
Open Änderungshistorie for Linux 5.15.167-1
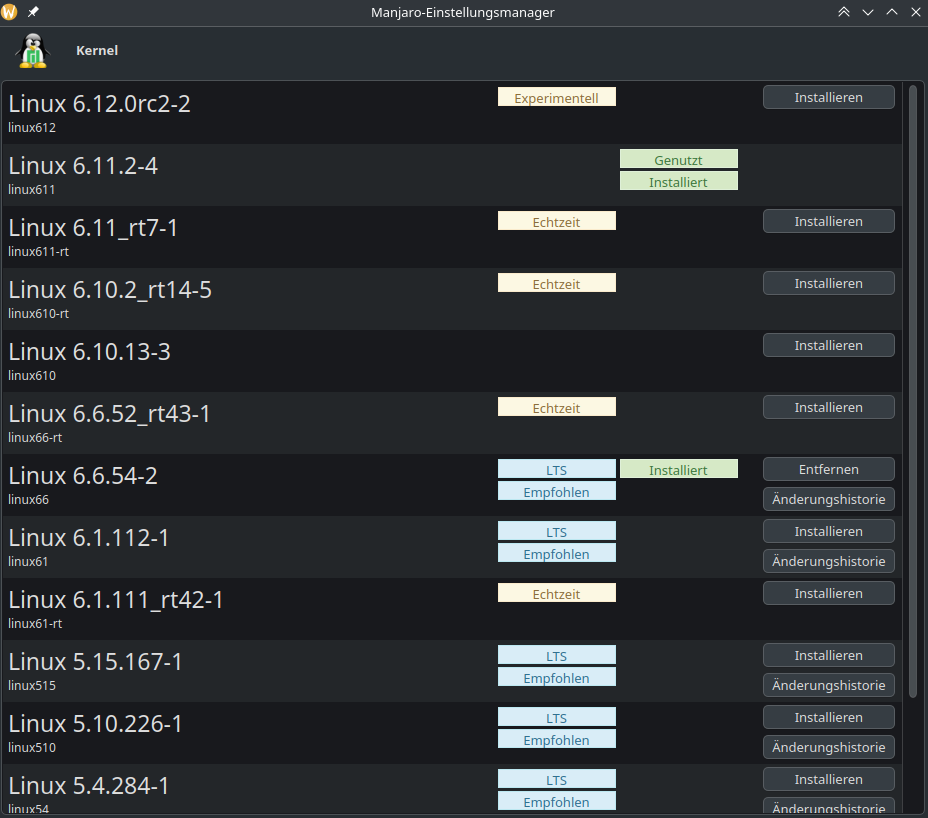point(829,685)
